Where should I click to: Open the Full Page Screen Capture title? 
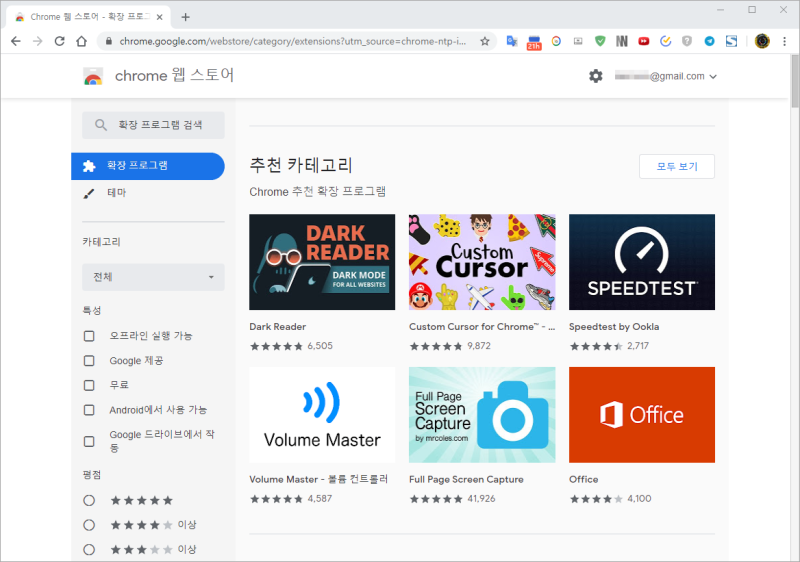click(x=466, y=480)
